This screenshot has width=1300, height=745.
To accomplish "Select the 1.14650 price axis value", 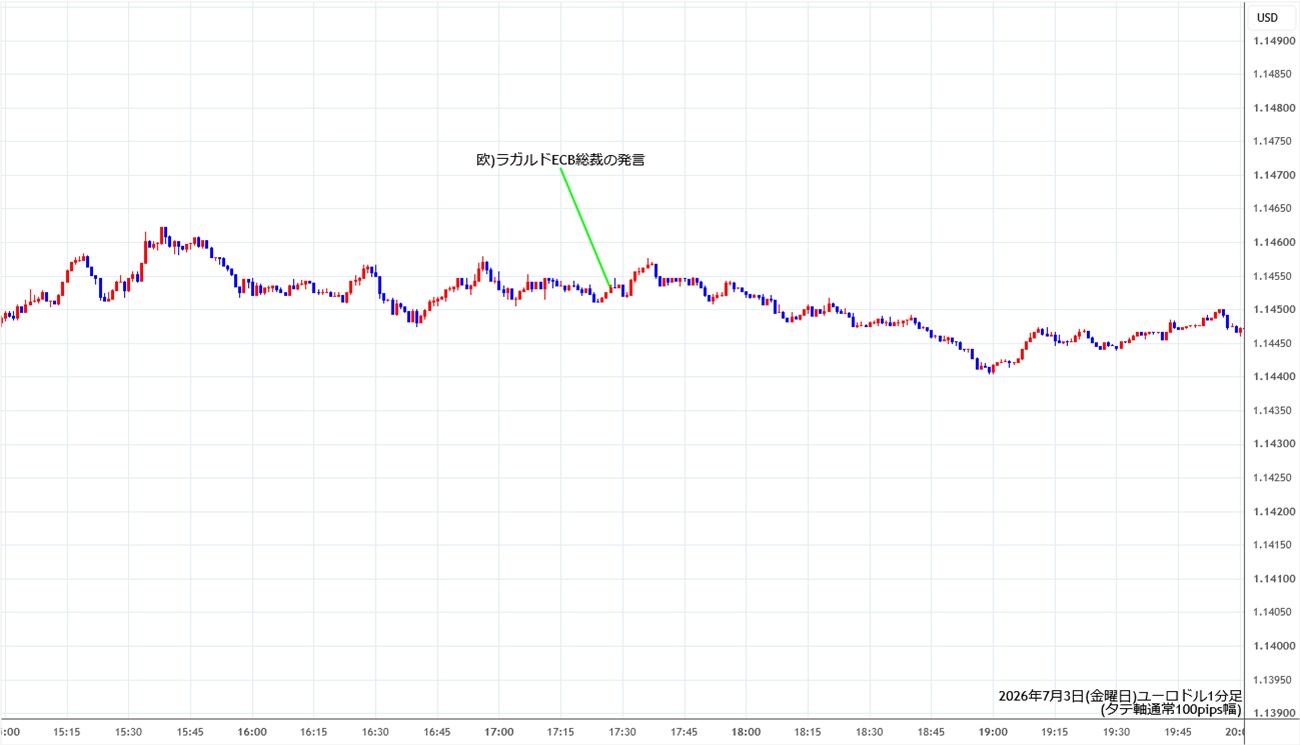I will tap(1274, 209).
